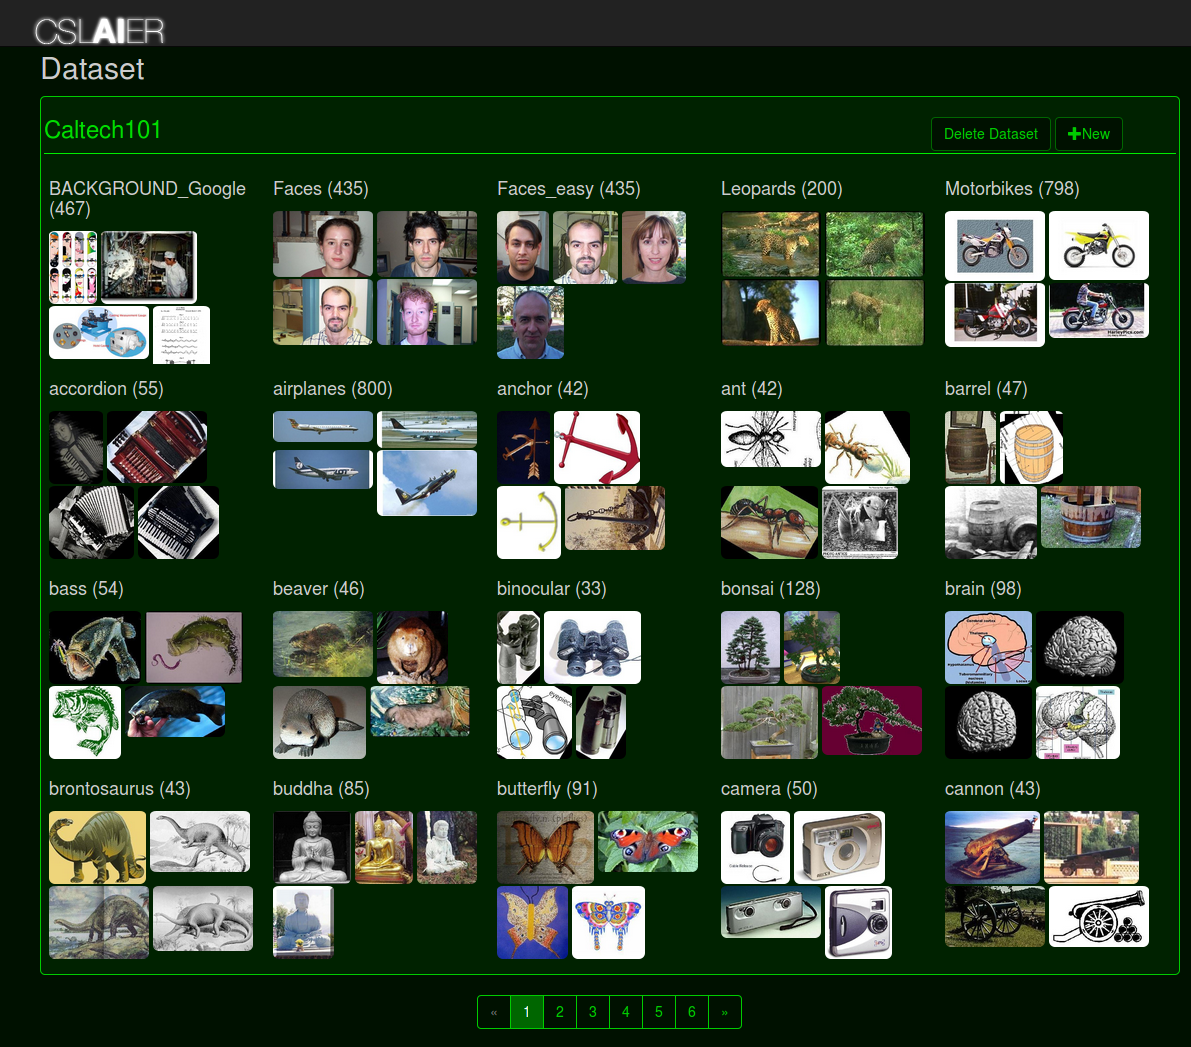Viewport: 1191px width, 1047px height.
Task: Click the CSLAIER logo
Action: coord(99,31)
